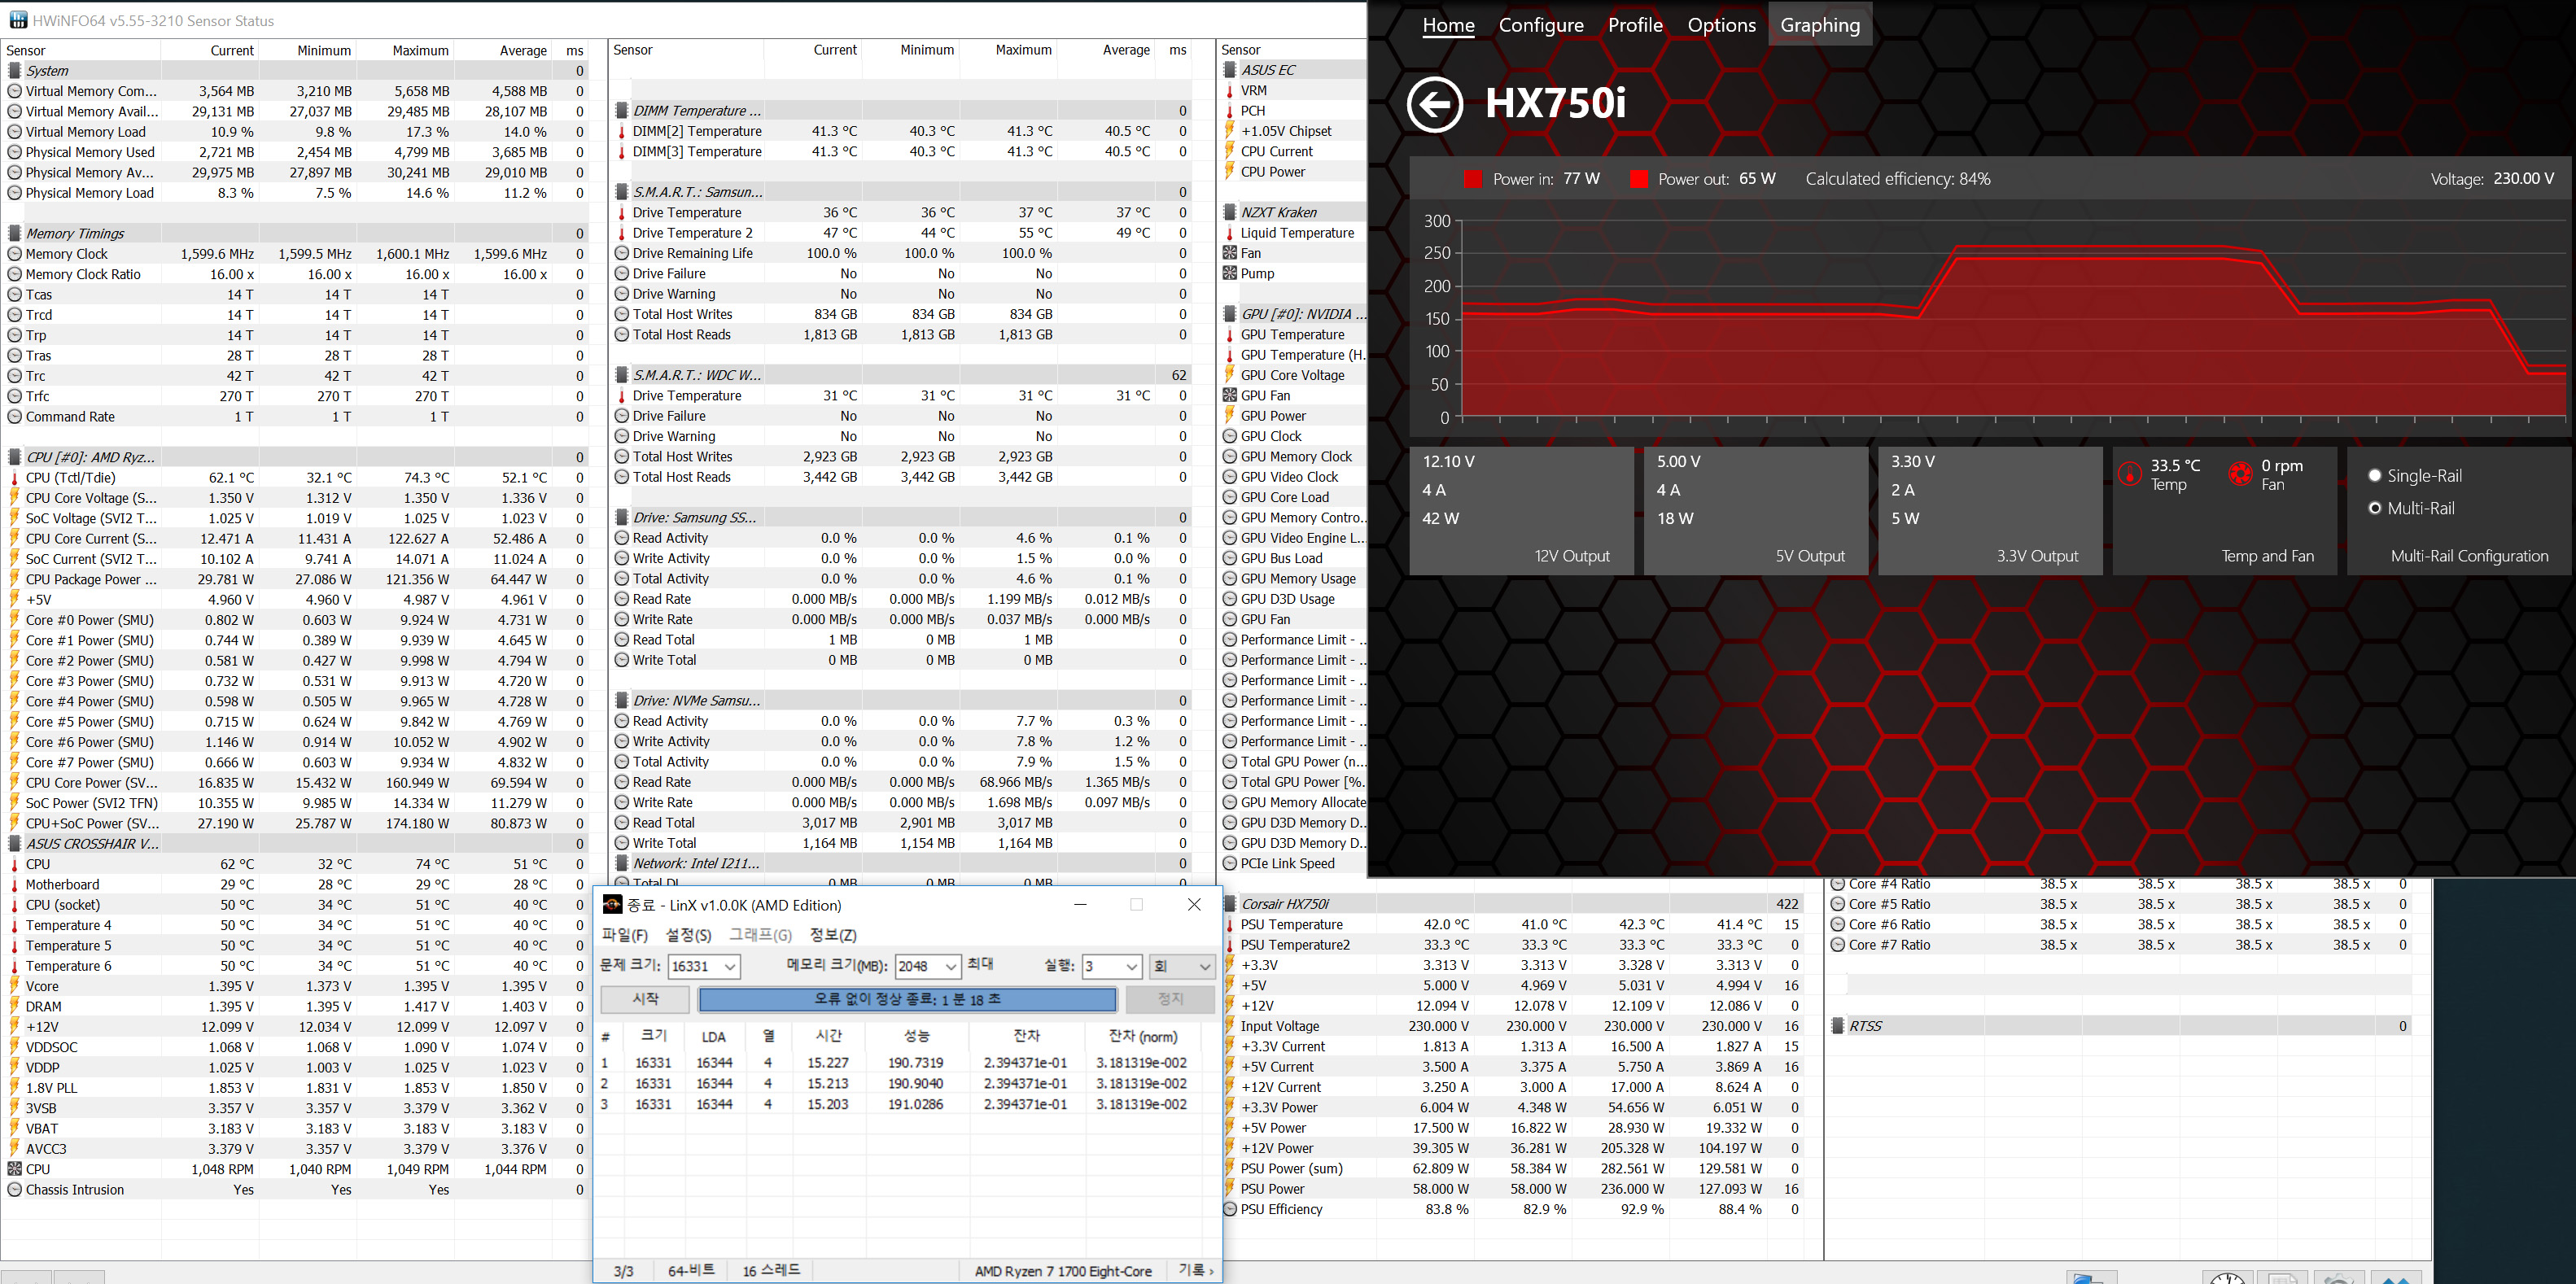This screenshot has height=1284, width=2576.
Task: Click the CPU (Tctl/Tdie) thermometer icon
Action: point(14,478)
